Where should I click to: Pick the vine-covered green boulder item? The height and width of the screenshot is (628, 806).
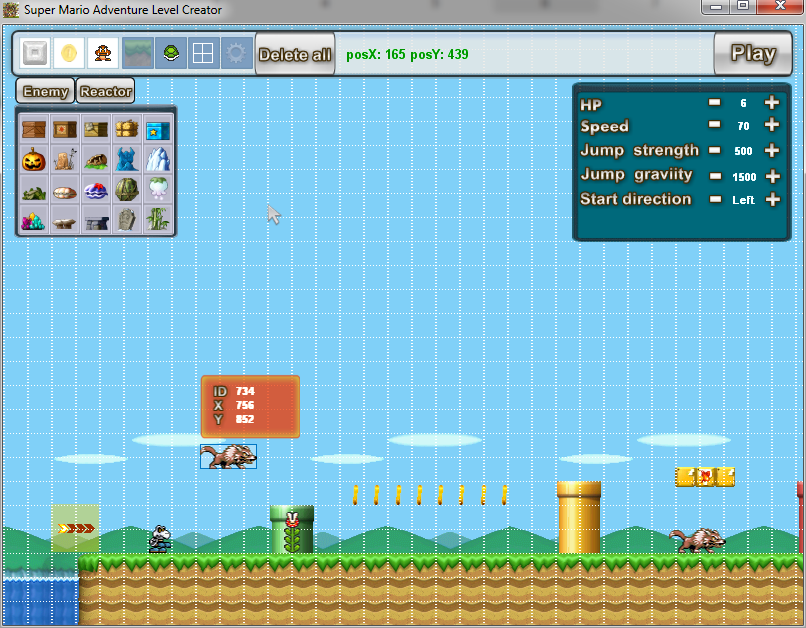(x=127, y=191)
